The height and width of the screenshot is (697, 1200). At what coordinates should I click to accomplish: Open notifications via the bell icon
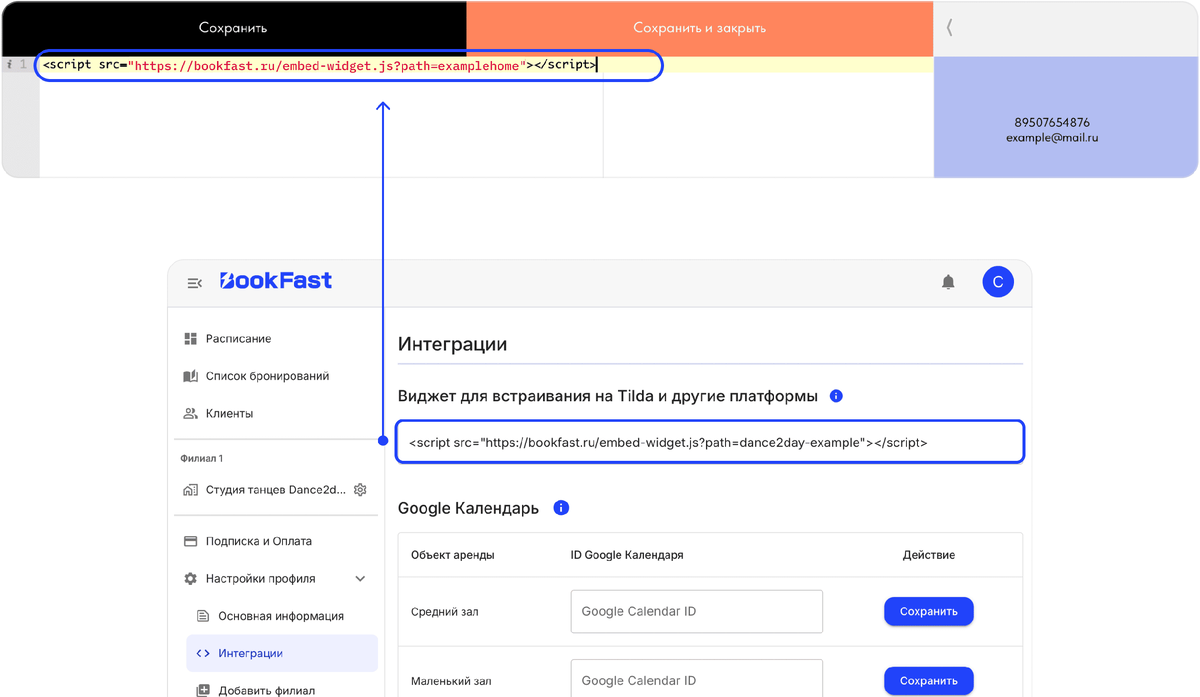click(x=948, y=283)
